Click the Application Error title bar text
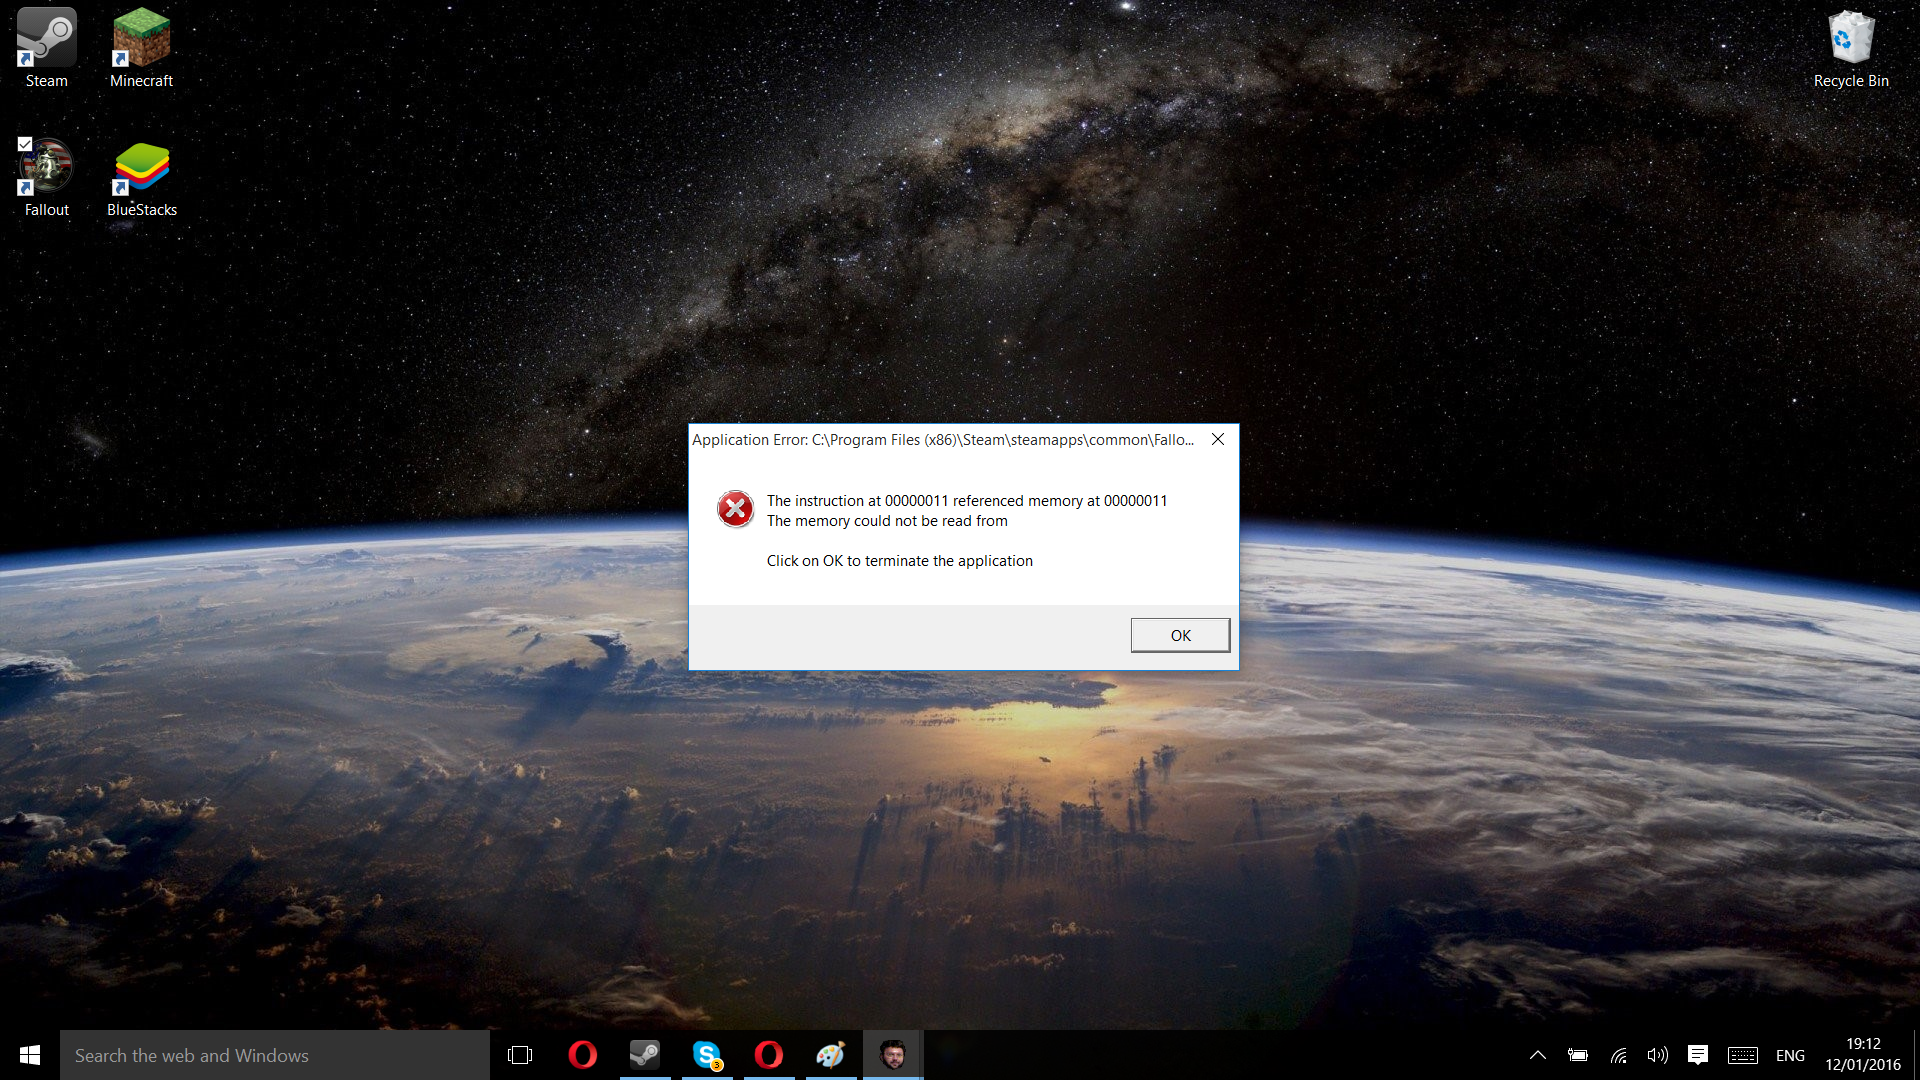Viewport: 1920px width, 1080px height. 942,440
